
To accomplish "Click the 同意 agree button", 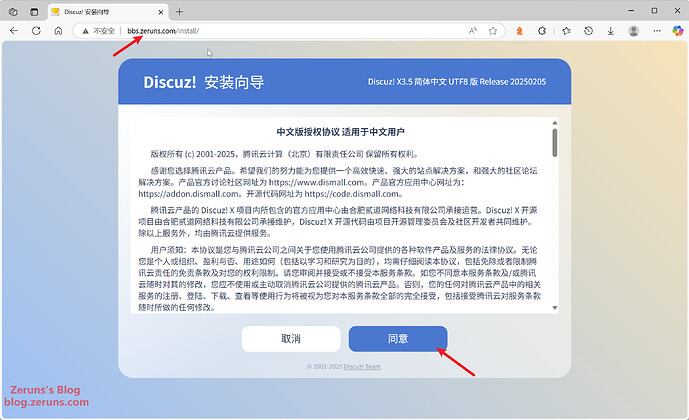I will (x=398, y=339).
